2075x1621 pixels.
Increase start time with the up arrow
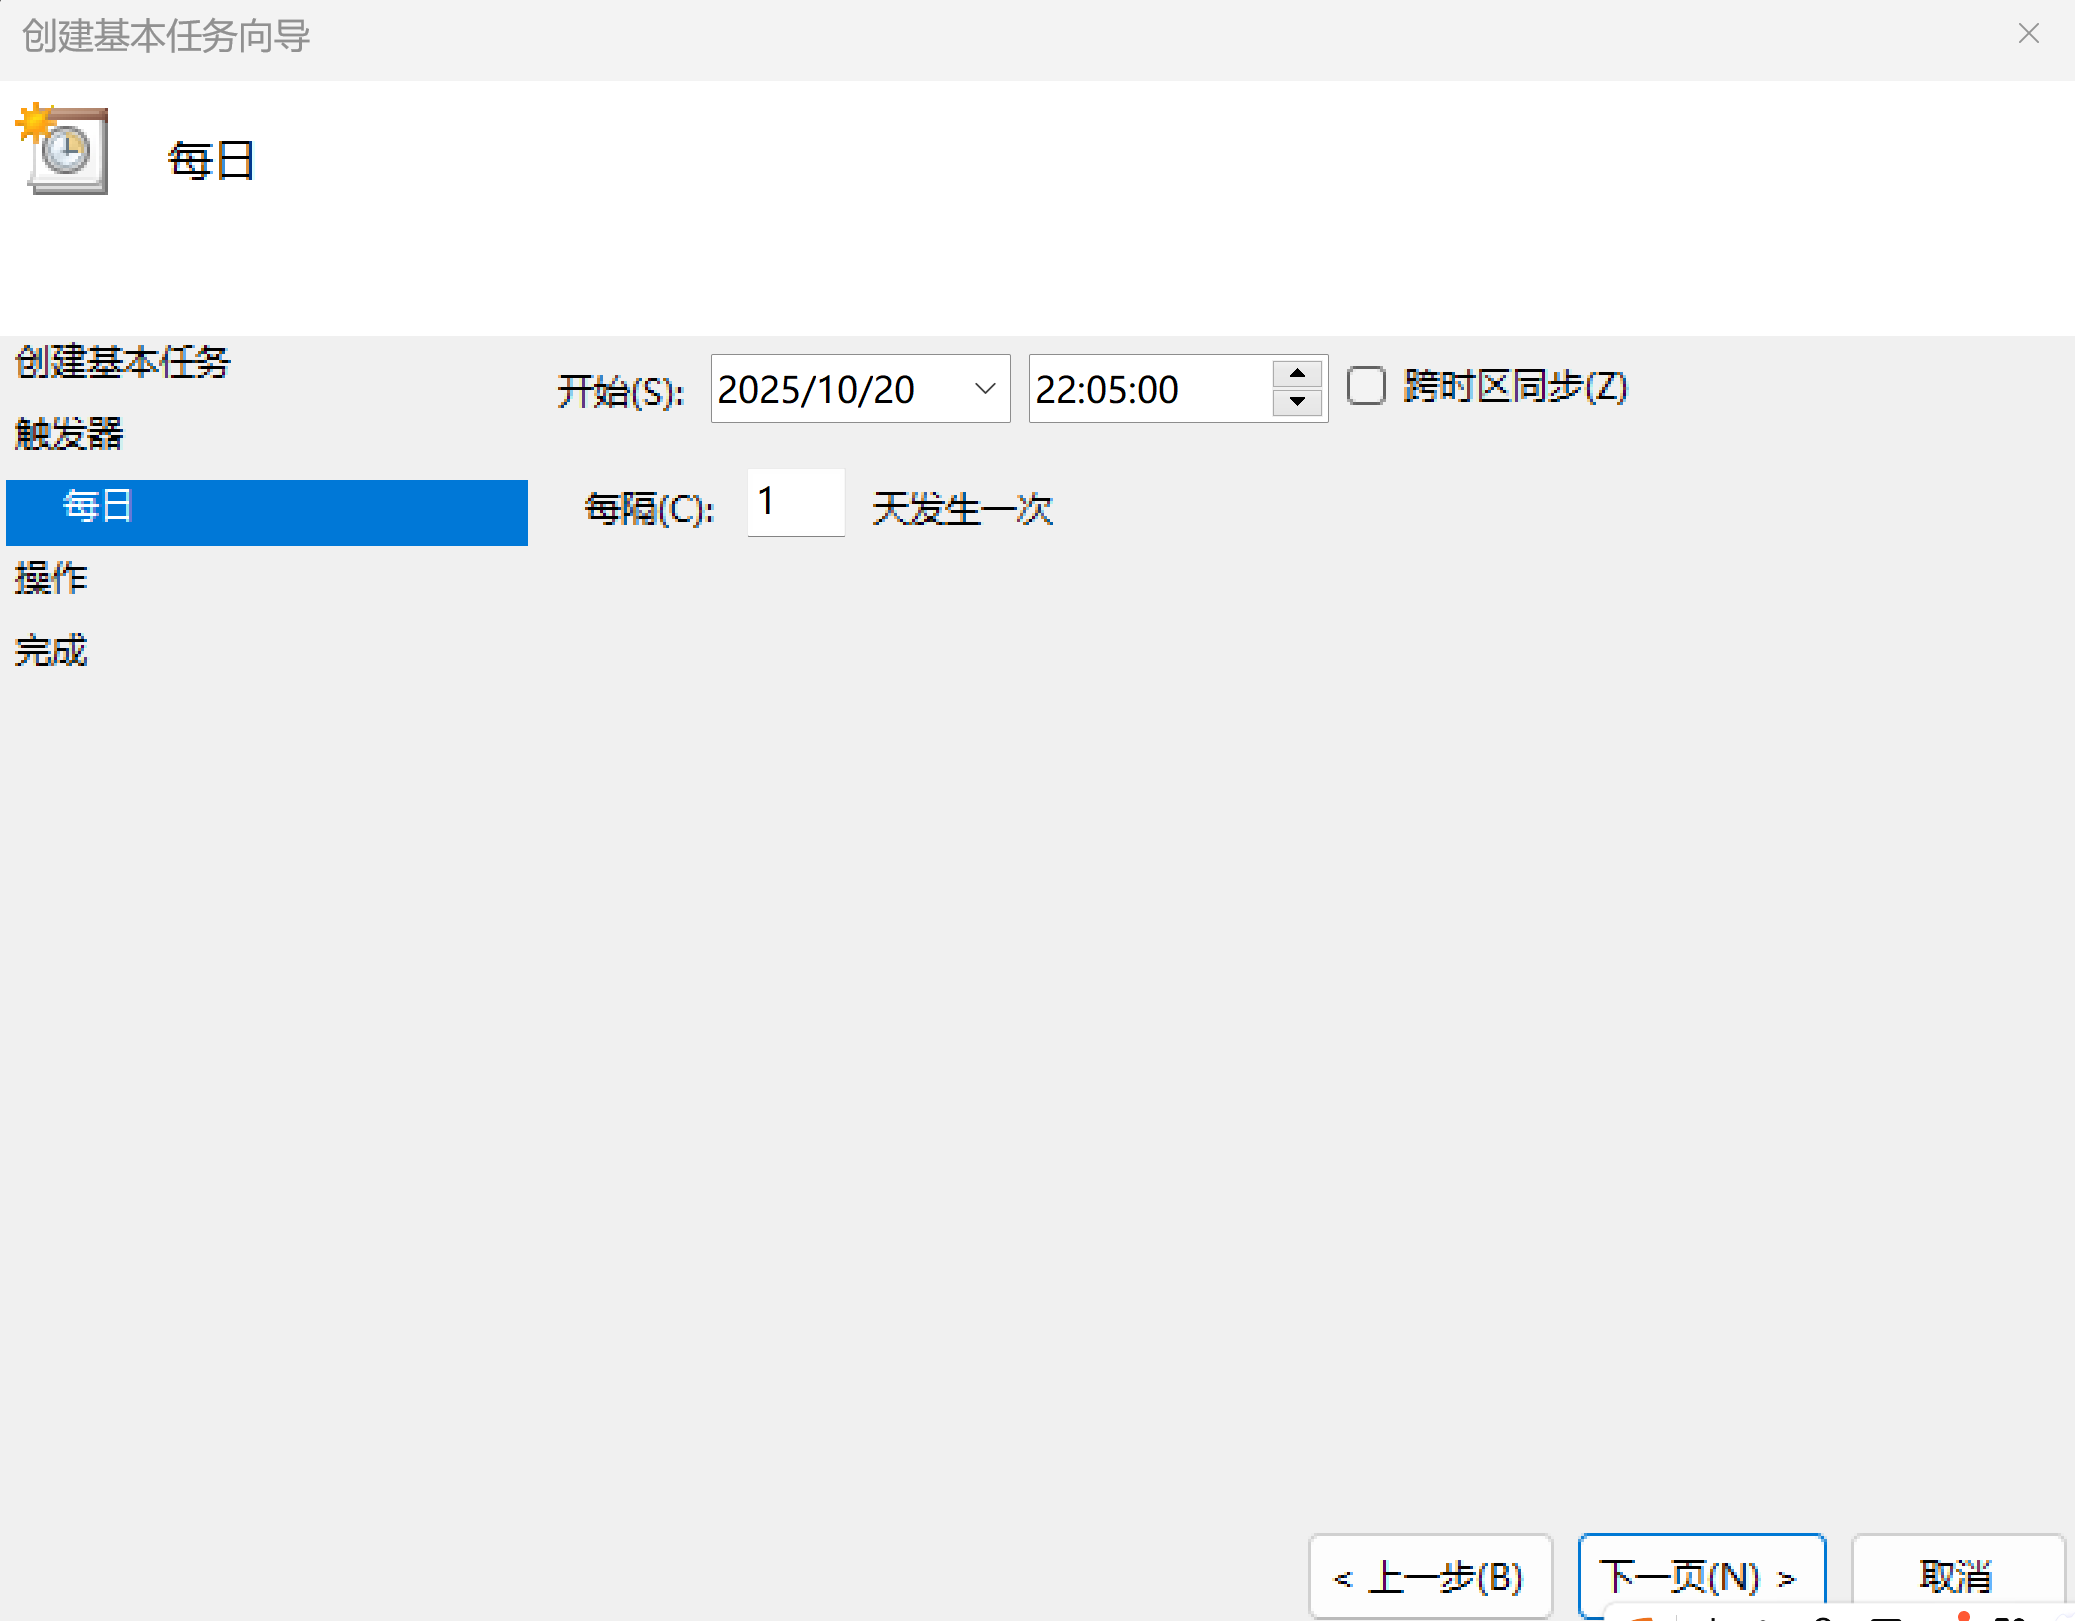[x=1297, y=374]
